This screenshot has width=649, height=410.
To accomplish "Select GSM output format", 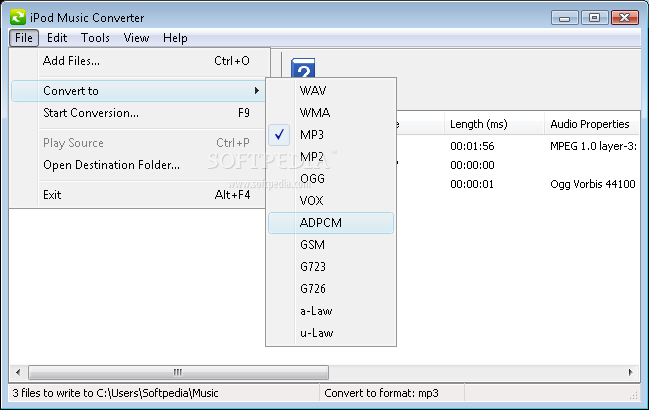I will (331, 245).
